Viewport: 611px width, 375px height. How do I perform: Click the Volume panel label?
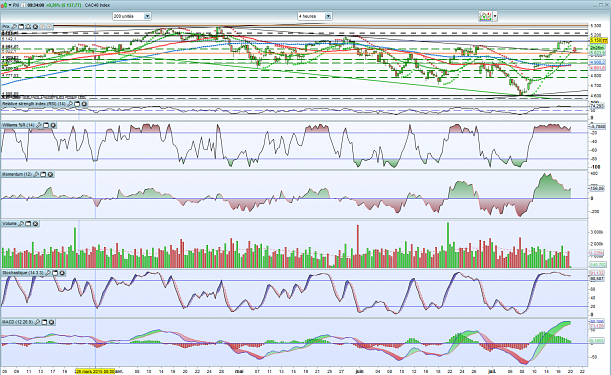tap(9, 224)
